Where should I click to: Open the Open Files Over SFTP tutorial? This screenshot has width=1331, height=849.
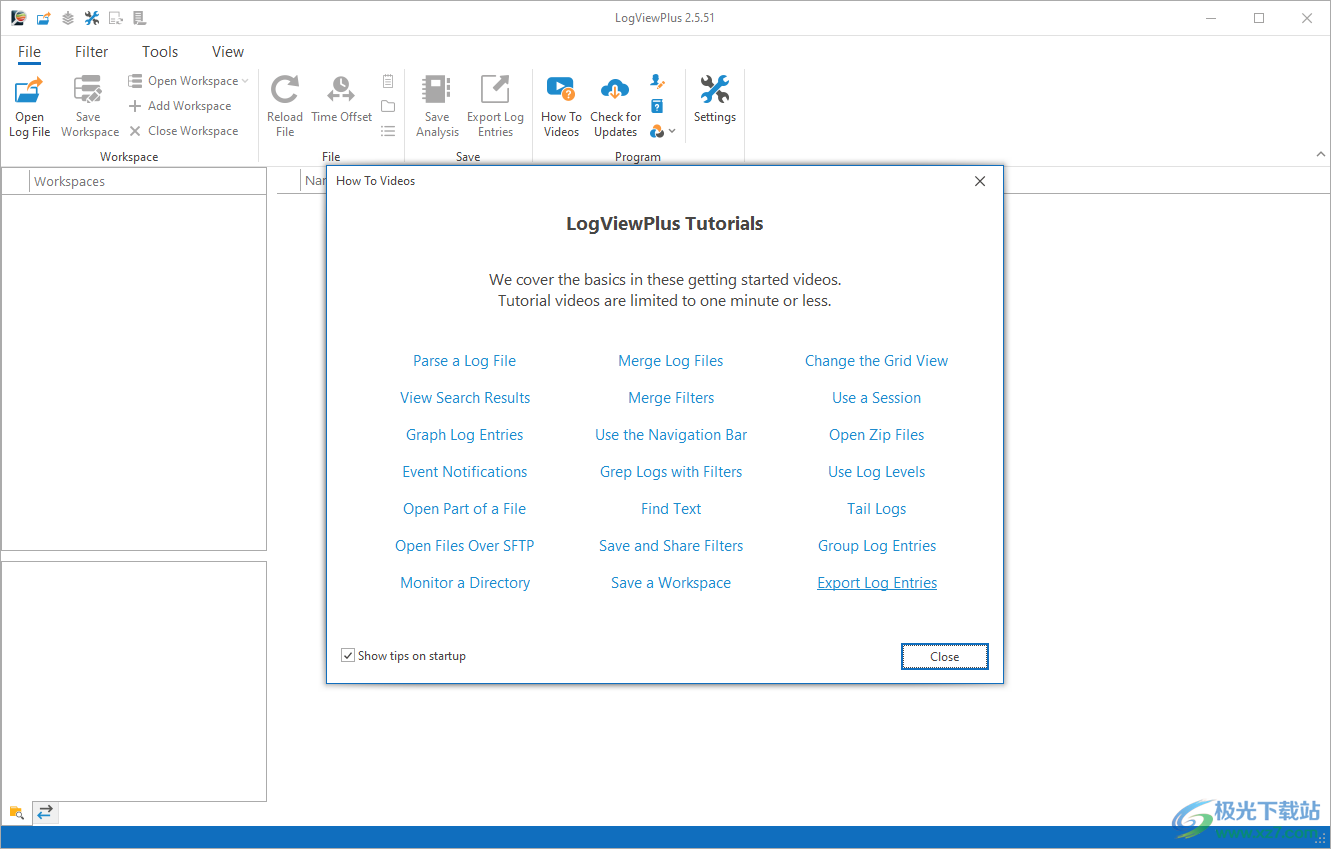(x=465, y=546)
